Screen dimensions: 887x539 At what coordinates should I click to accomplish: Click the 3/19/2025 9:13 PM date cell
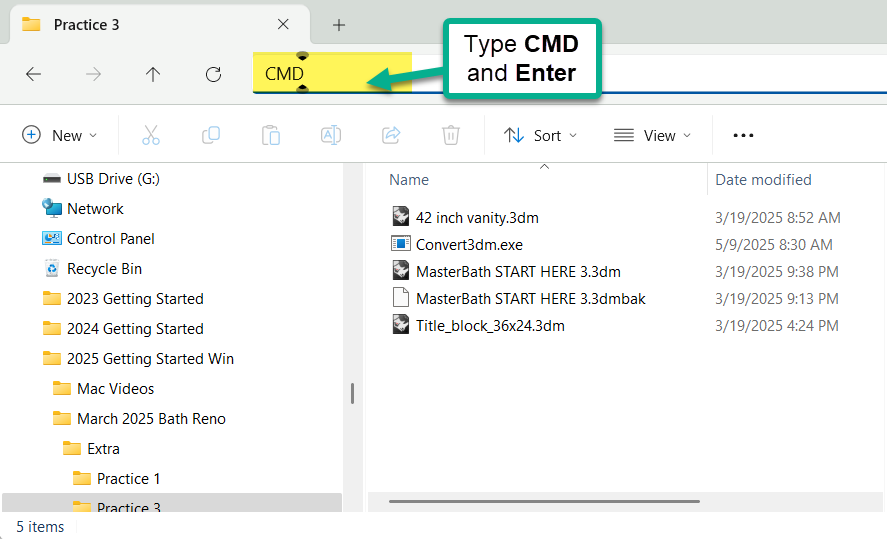(x=776, y=299)
